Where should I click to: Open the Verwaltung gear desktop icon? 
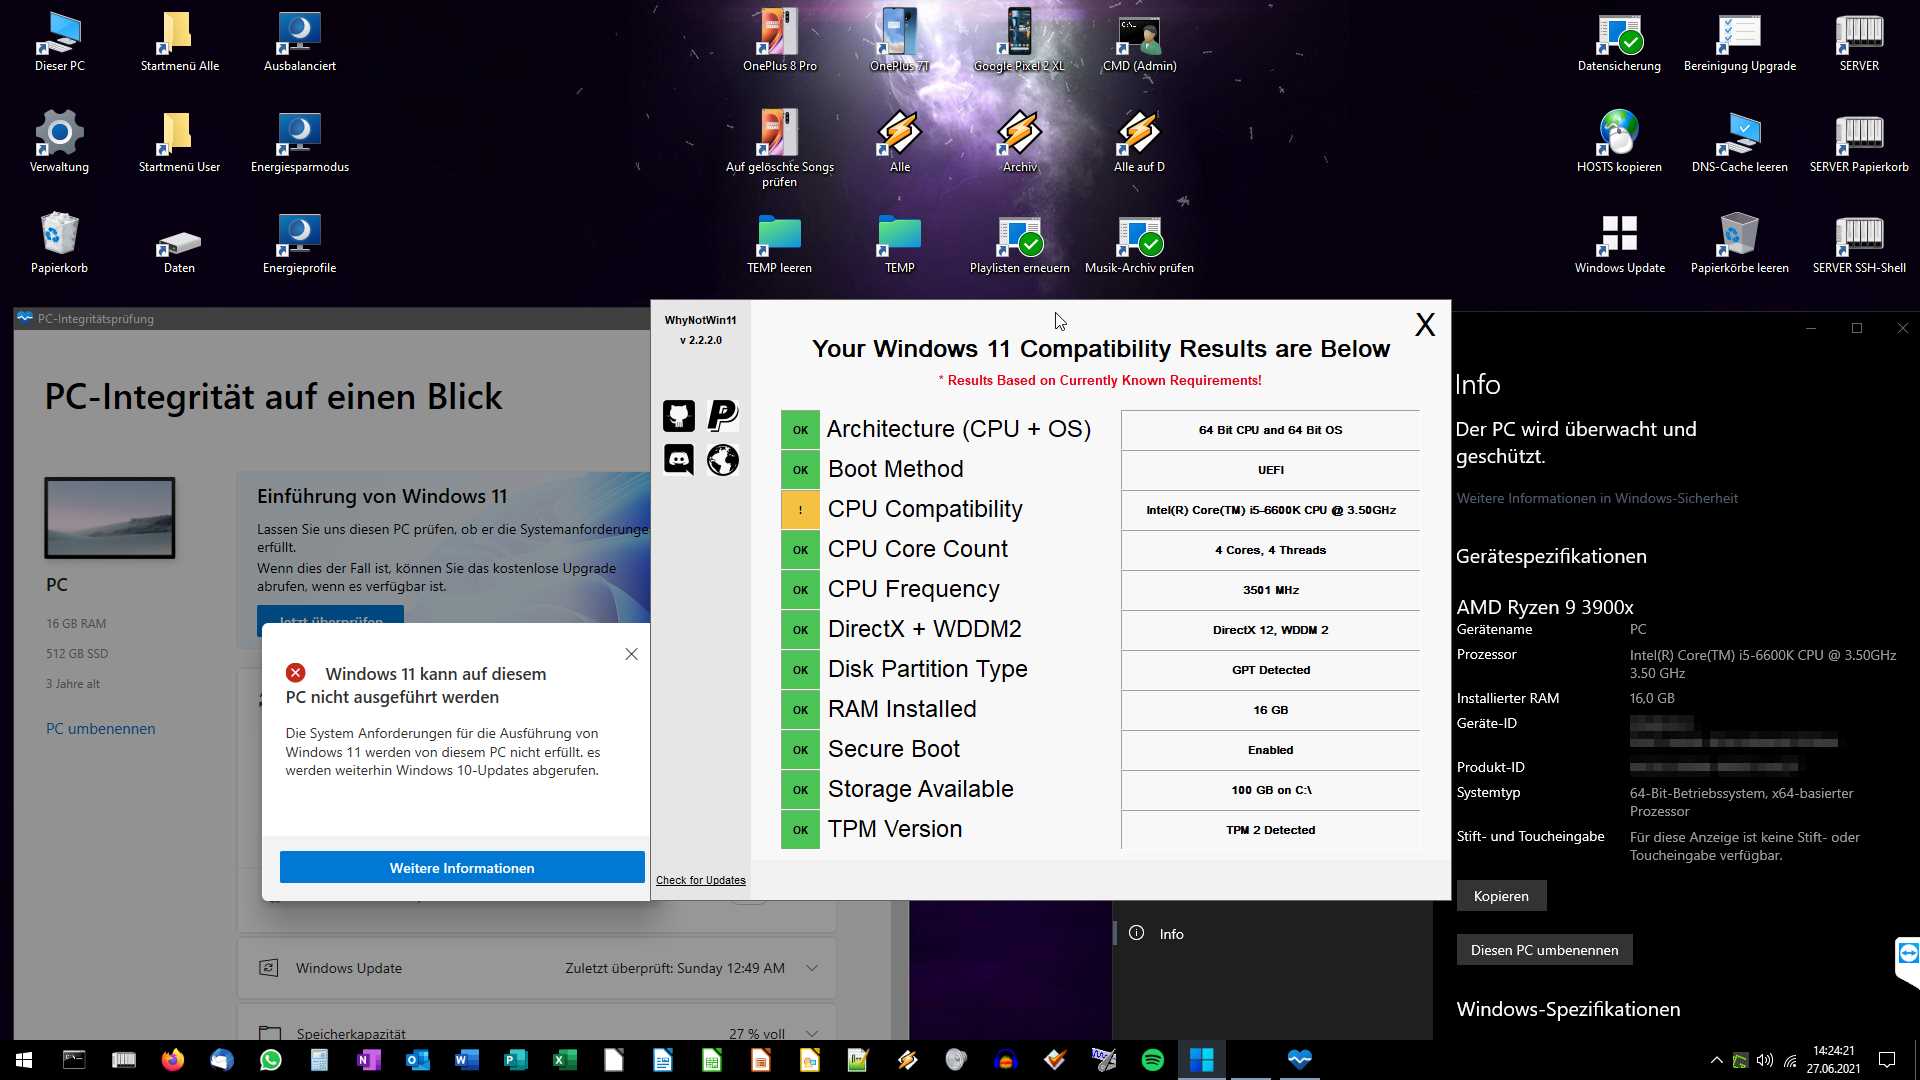coord(60,143)
